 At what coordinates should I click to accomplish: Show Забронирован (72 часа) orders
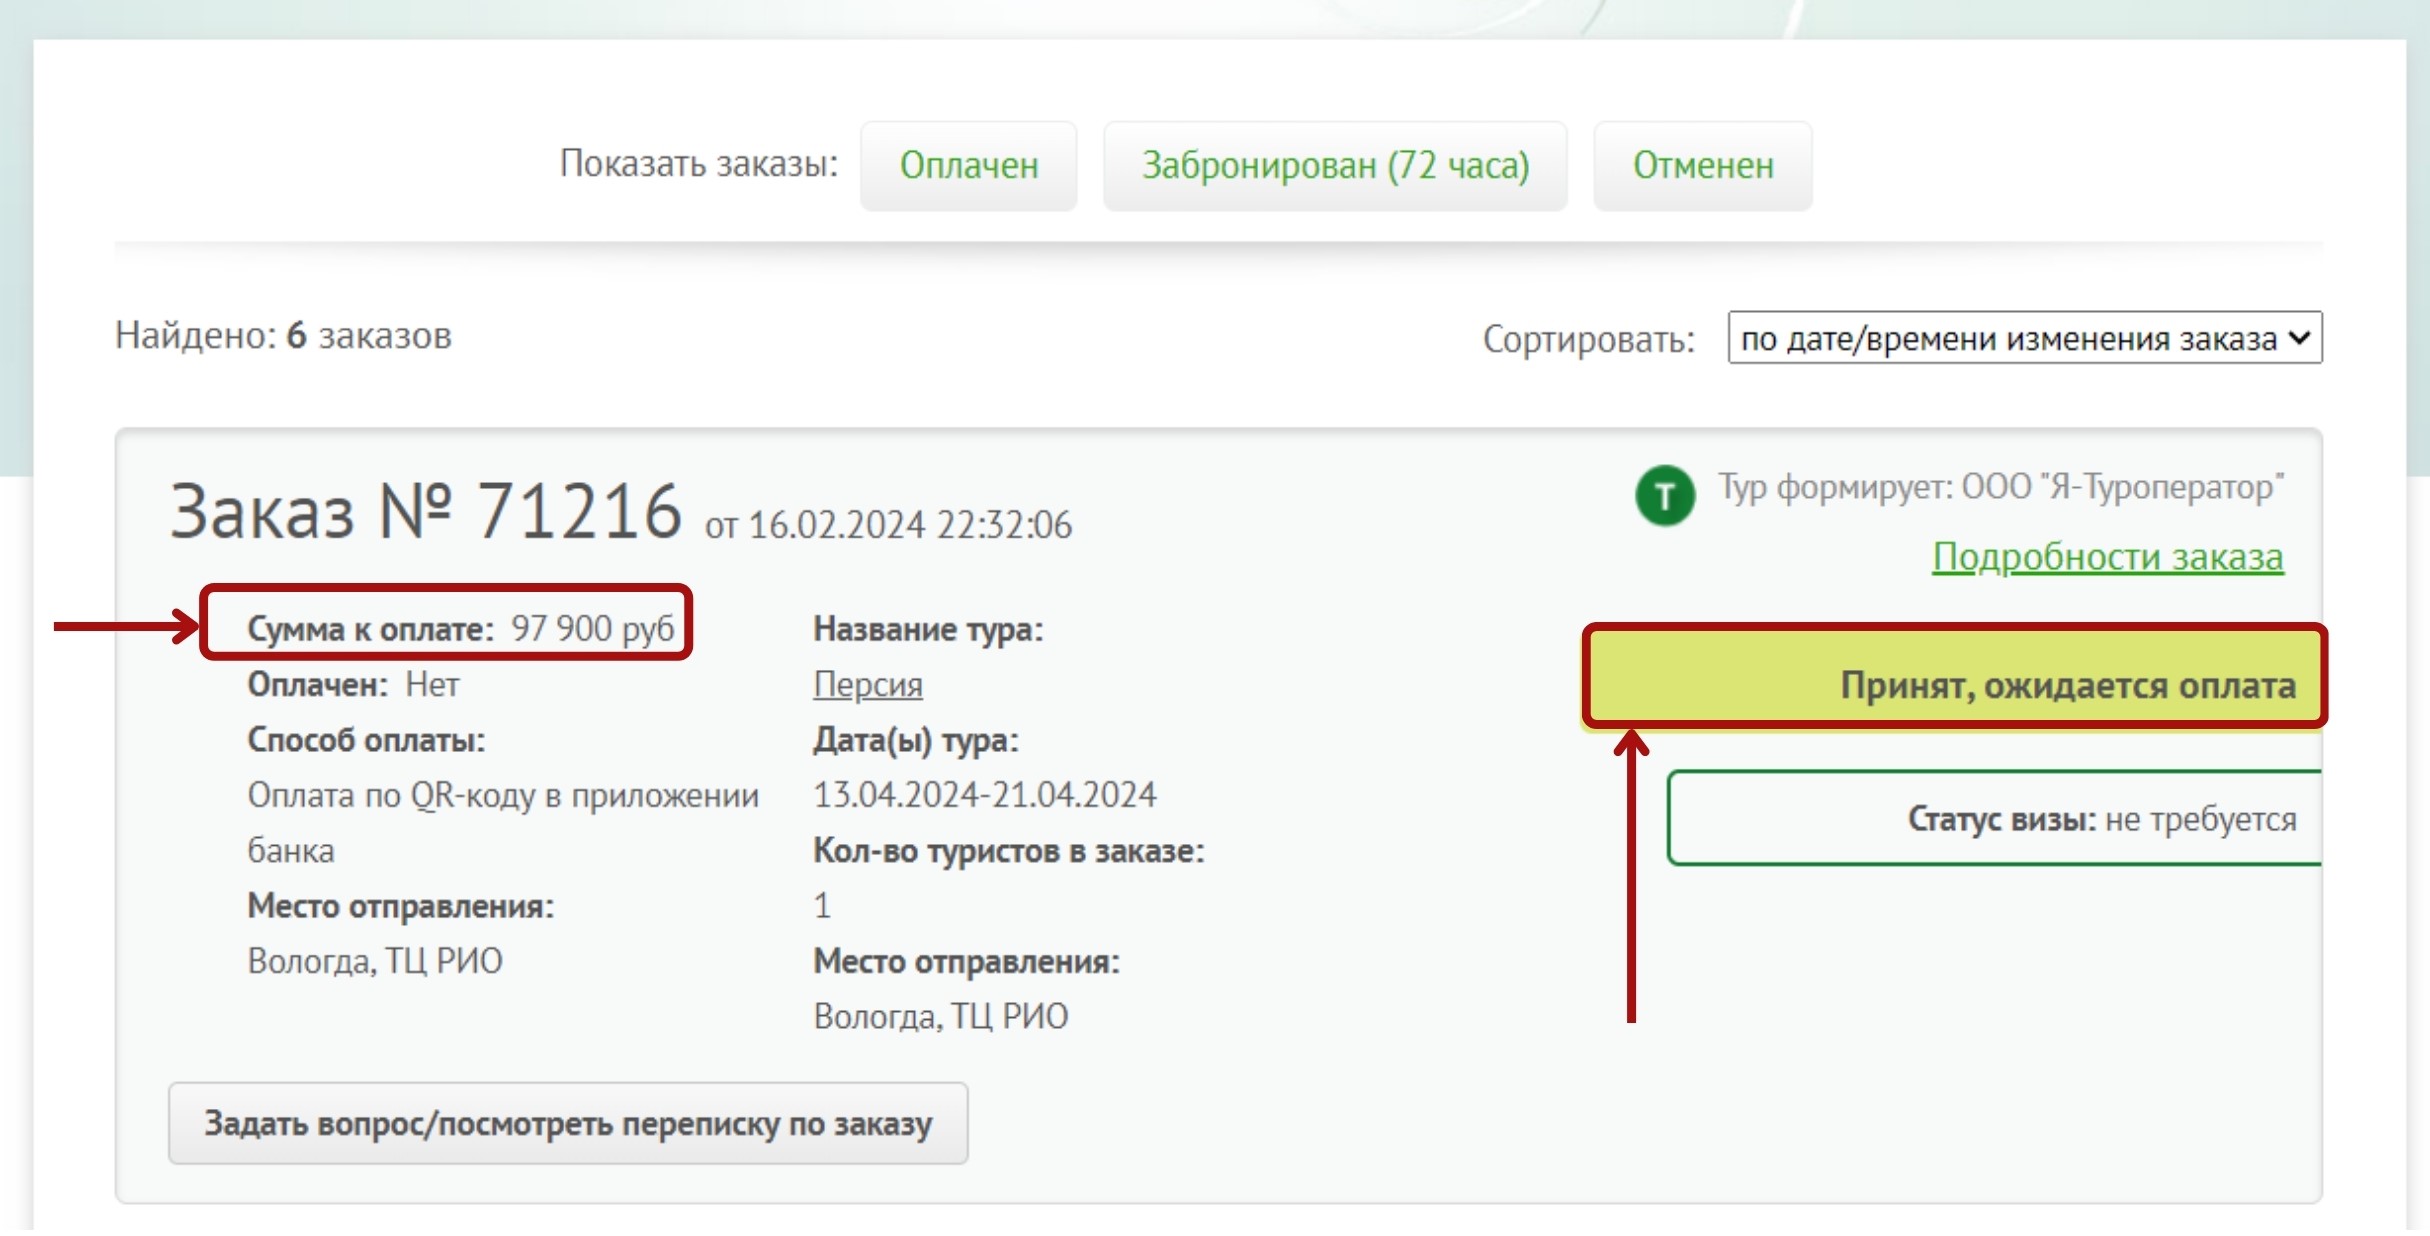tap(1335, 165)
